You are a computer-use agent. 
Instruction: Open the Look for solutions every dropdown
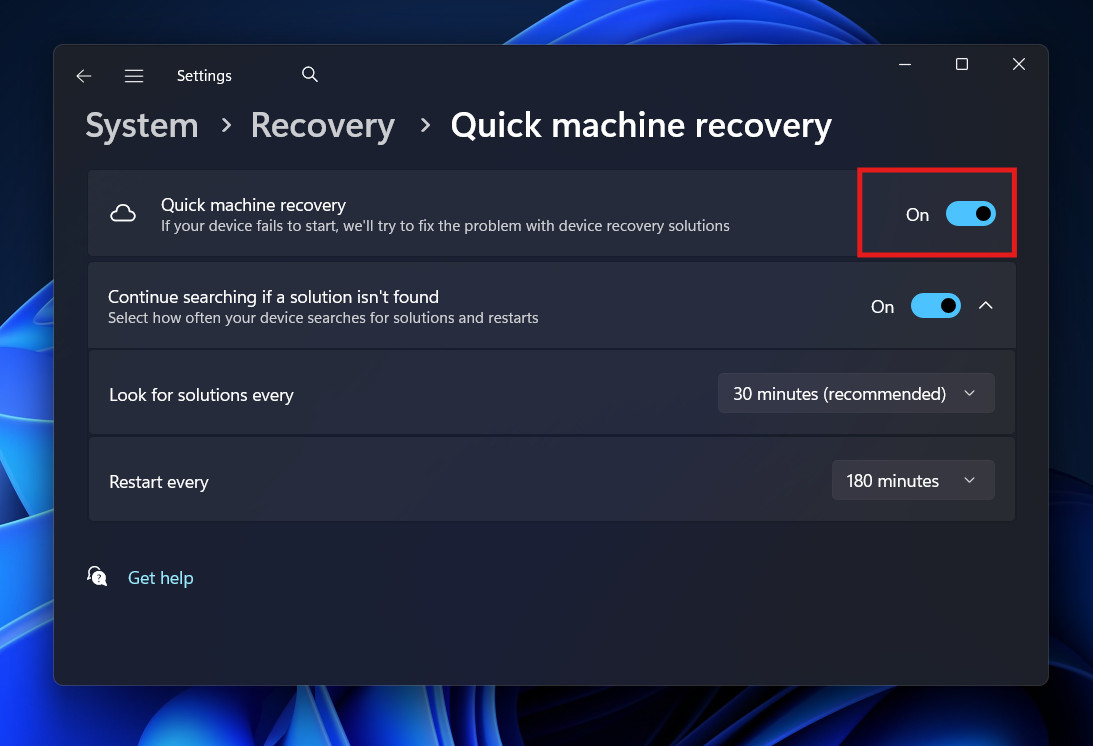(856, 393)
